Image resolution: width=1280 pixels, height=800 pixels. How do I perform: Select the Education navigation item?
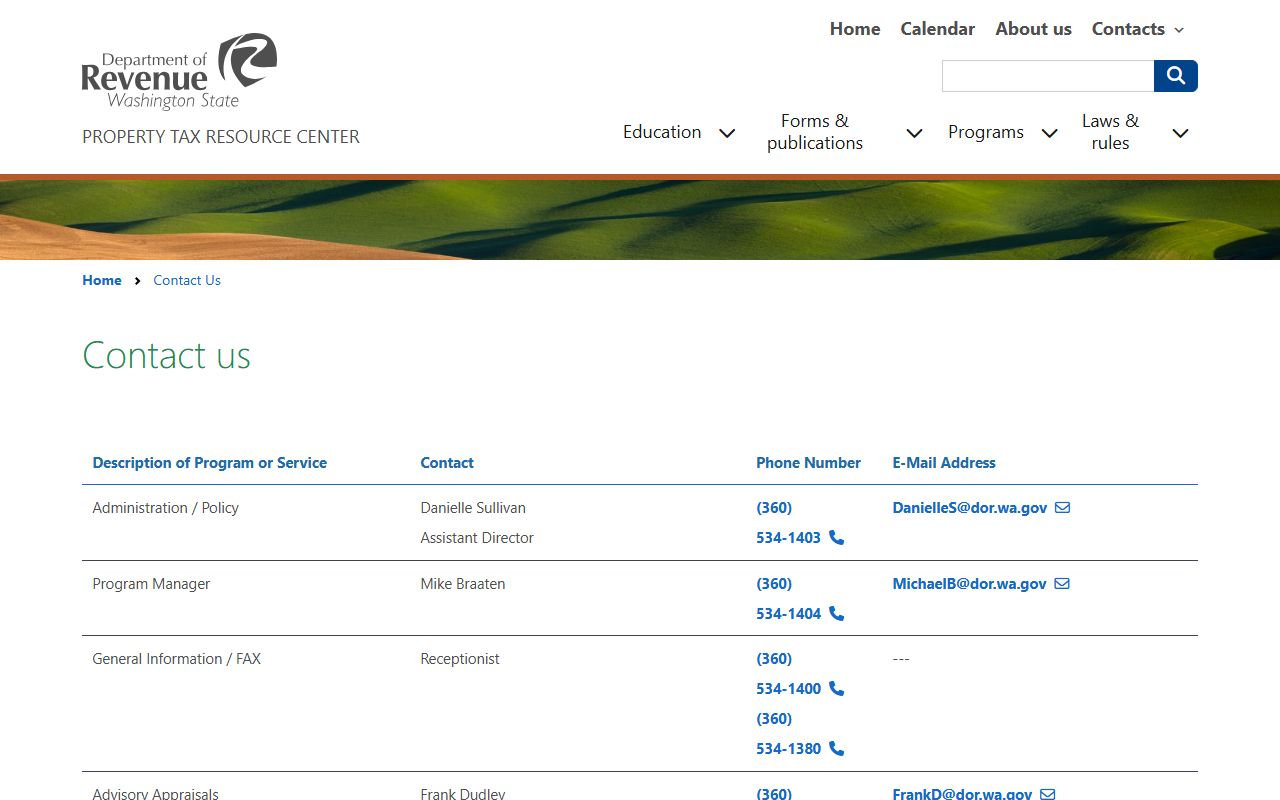tap(662, 132)
